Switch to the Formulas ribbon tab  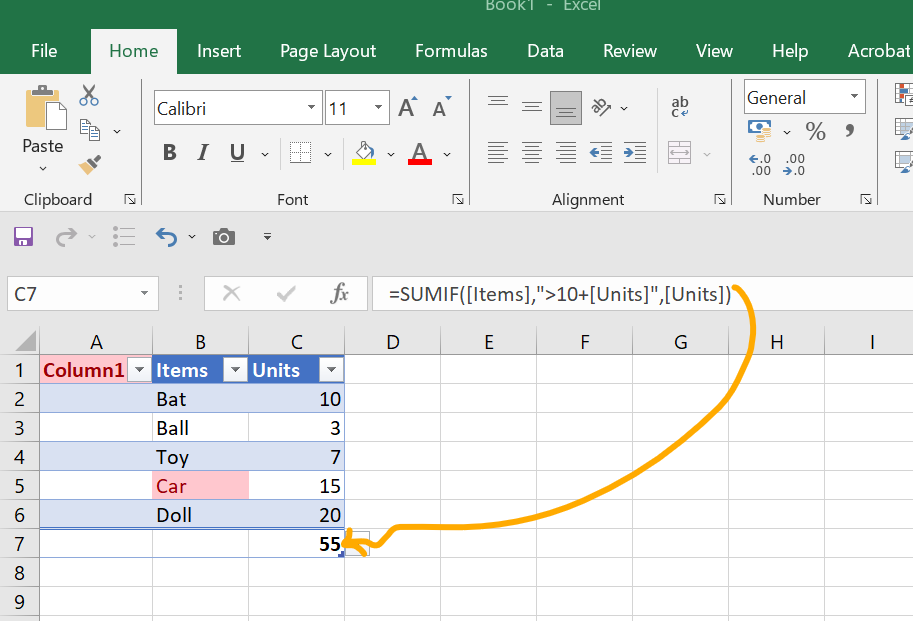click(x=451, y=51)
